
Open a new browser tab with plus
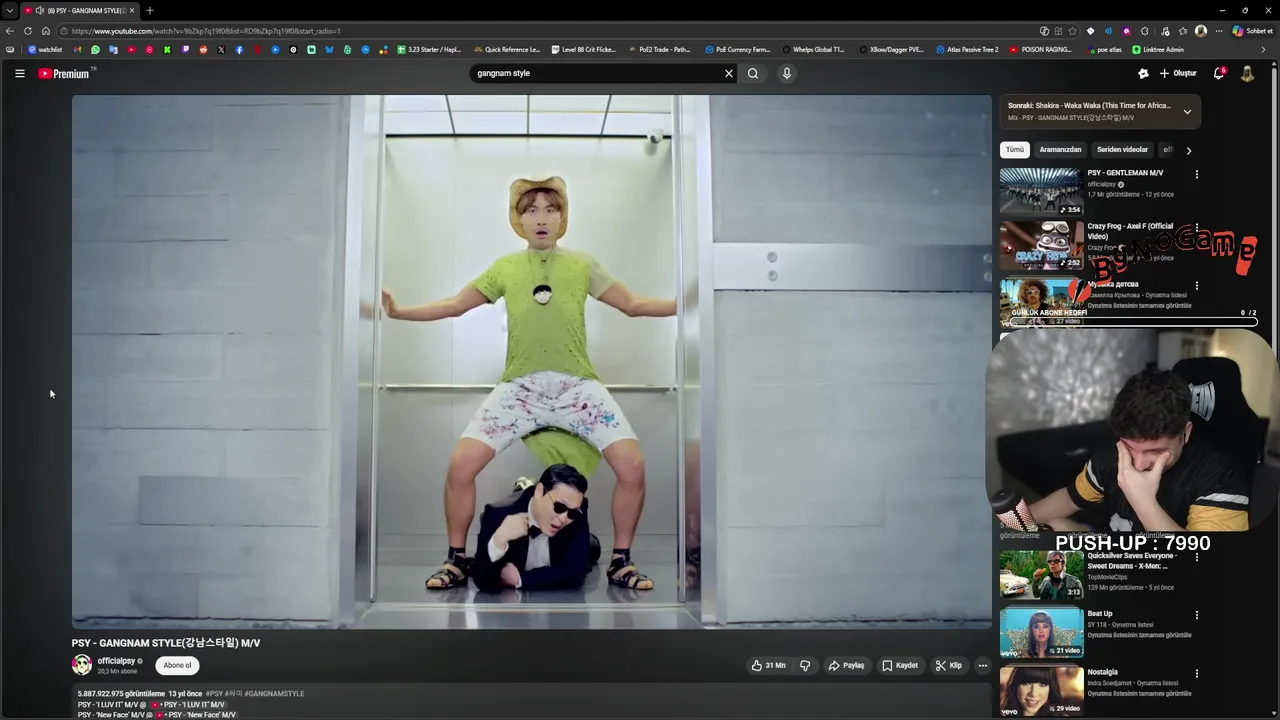pos(149,10)
